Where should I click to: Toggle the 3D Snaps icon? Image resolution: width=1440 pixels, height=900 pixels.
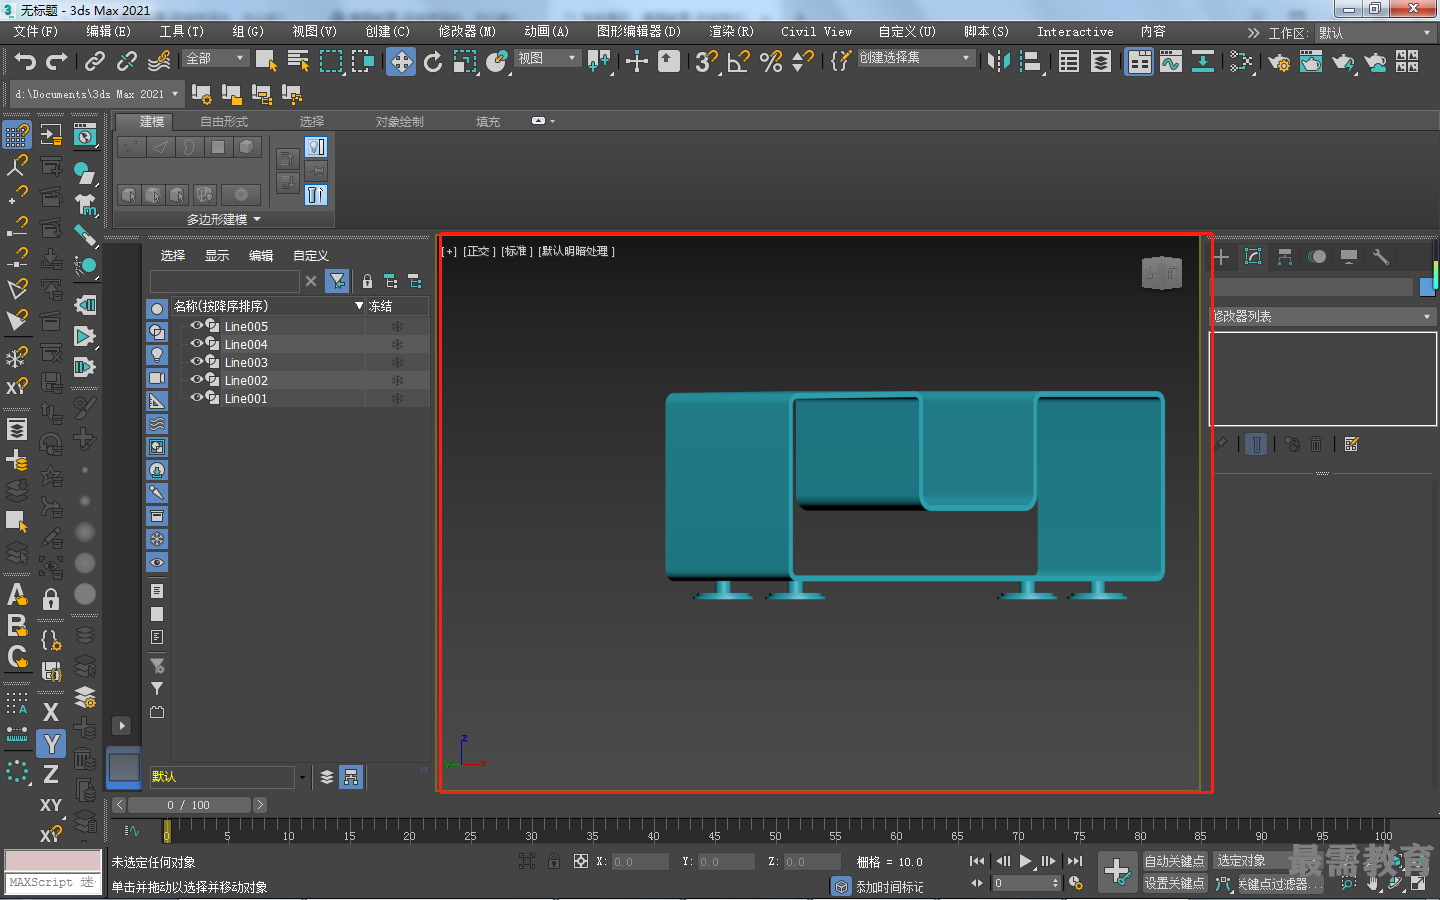[707, 62]
